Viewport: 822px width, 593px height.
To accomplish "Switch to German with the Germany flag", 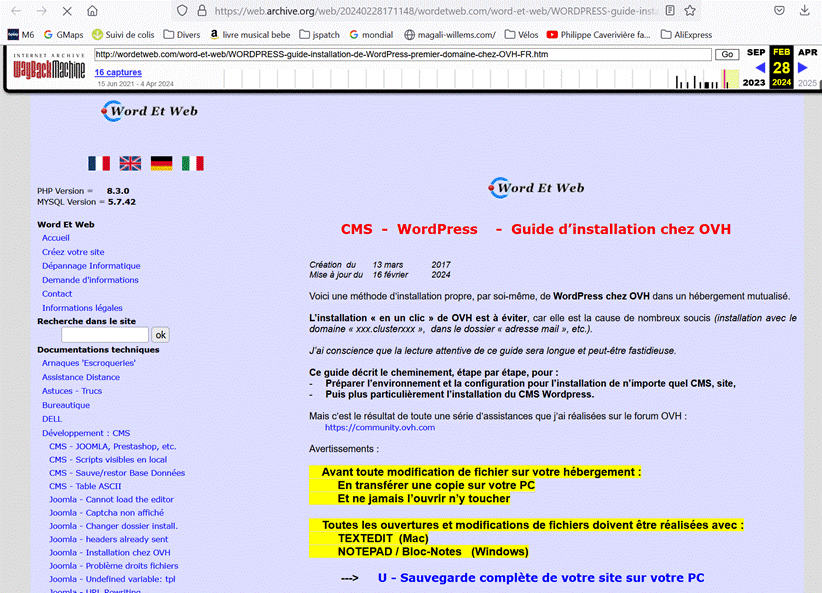I will pos(161,164).
